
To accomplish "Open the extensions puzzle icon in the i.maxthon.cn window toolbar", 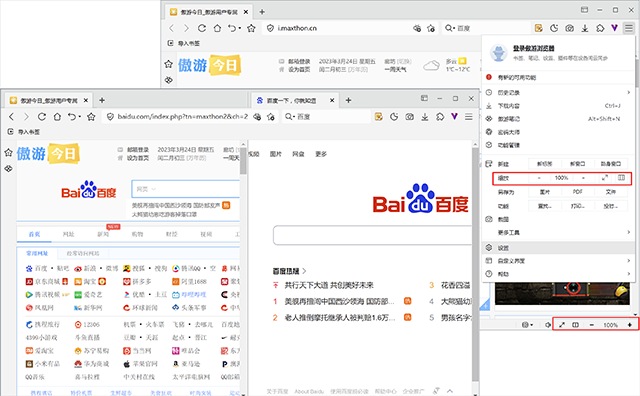I will pos(600,28).
